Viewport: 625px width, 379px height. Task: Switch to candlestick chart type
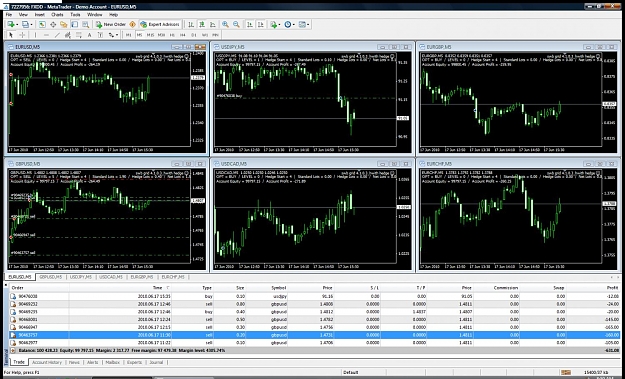[202, 24]
